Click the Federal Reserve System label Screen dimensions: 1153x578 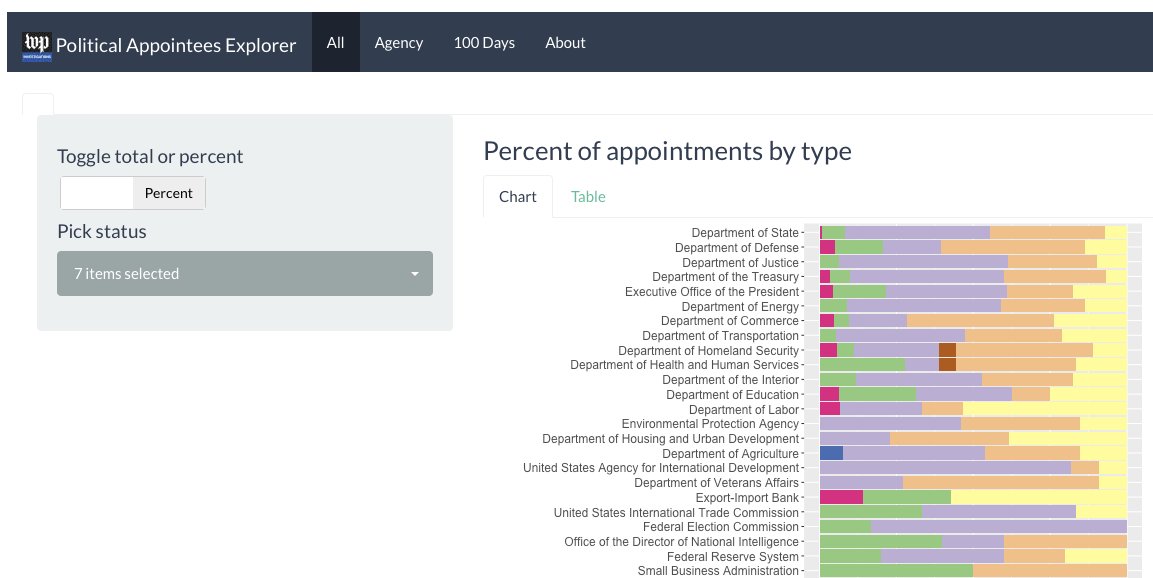(x=732, y=557)
